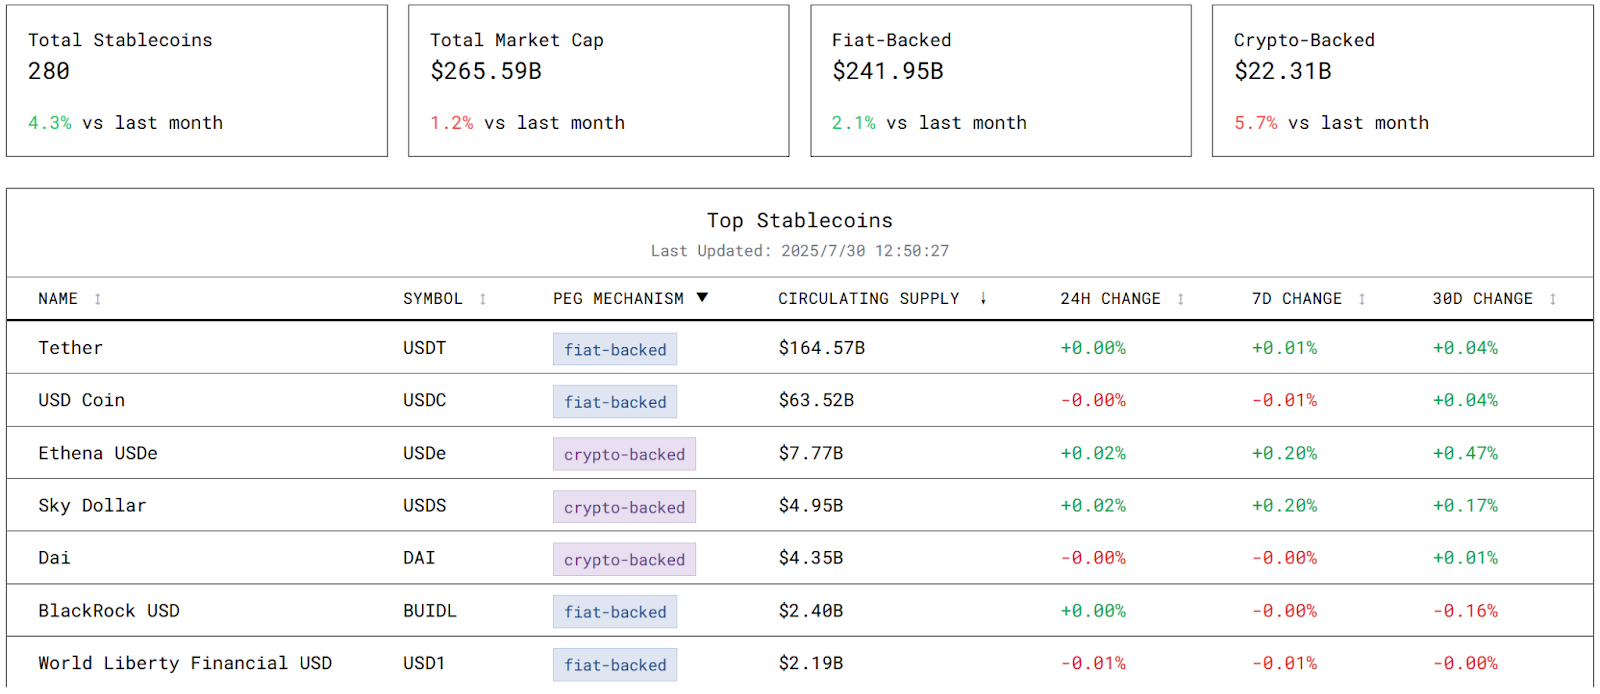Select the Total Stablecoins summary card
This screenshot has width=1600, height=694.
click(197, 81)
